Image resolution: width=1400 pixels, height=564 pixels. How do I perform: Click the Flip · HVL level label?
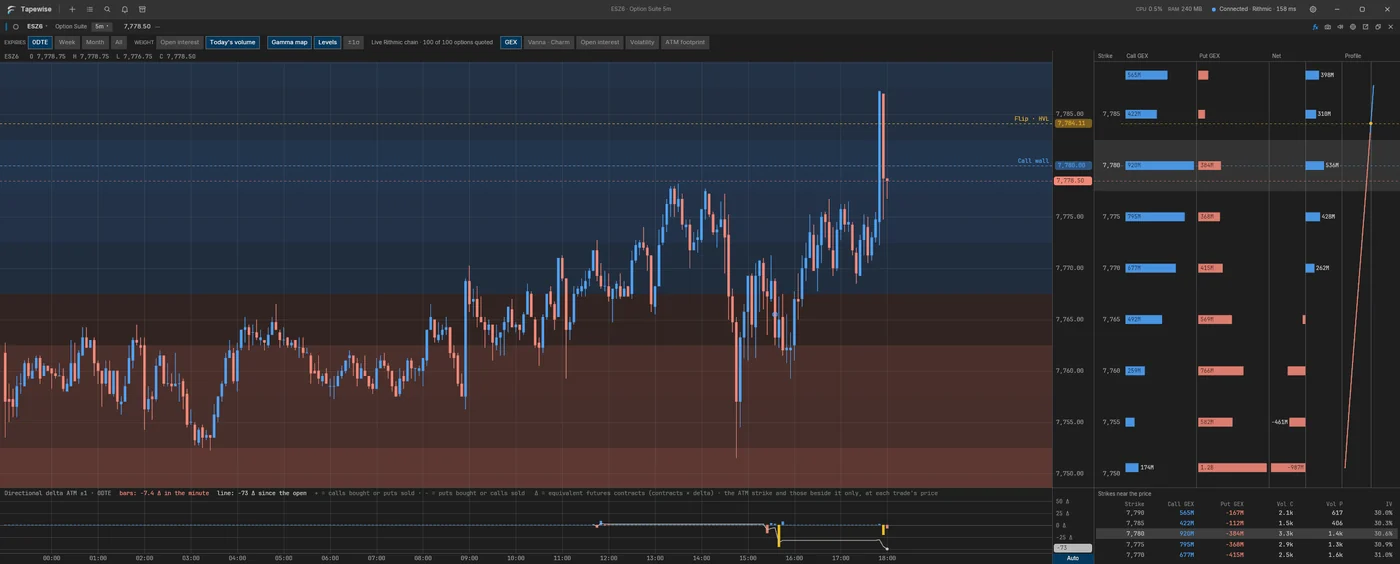point(1031,119)
